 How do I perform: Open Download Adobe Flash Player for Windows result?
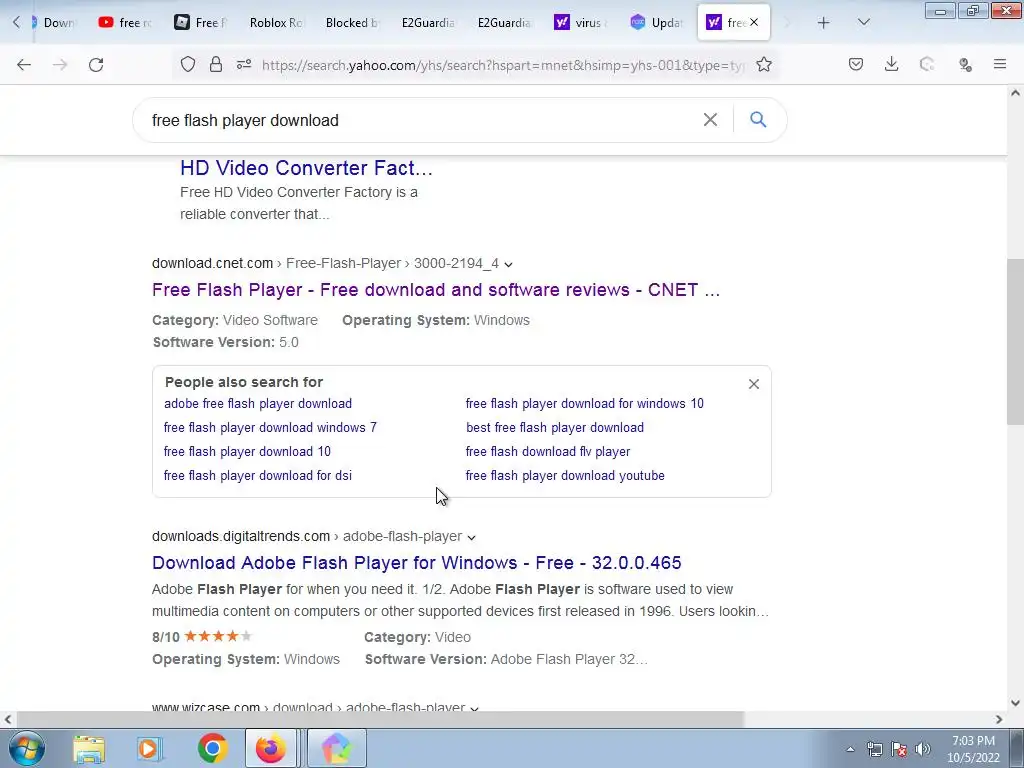(417, 562)
